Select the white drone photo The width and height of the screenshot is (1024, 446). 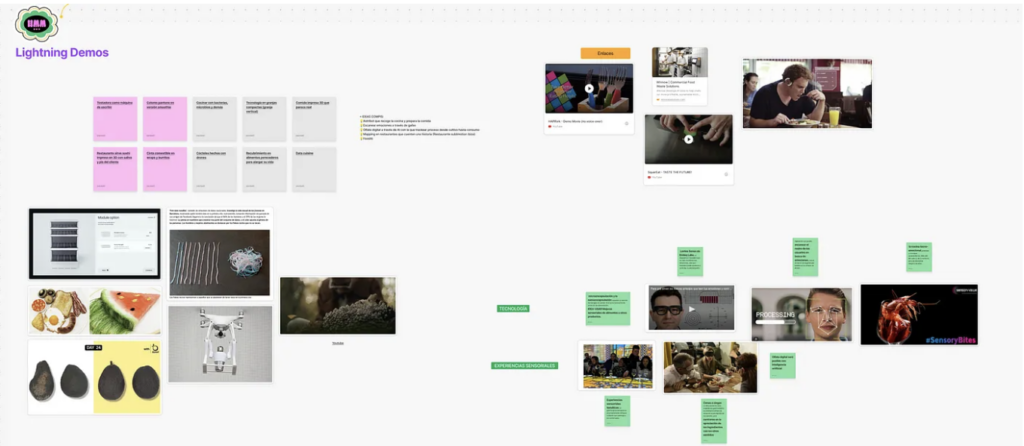(x=221, y=343)
